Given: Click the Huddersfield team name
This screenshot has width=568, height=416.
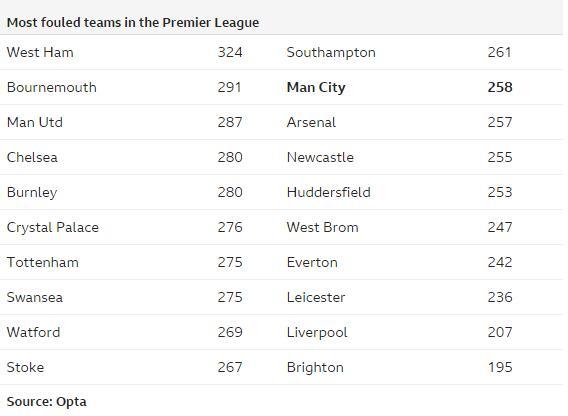Looking at the screenshot, I should click(329, 192).
